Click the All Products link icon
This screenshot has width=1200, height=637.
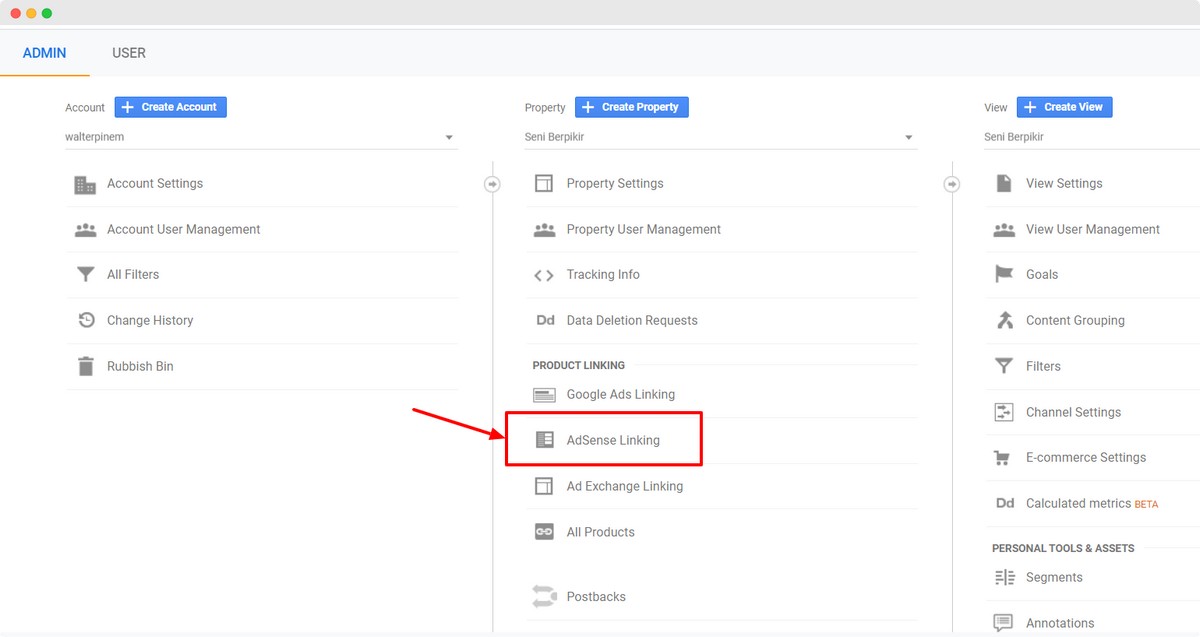tap(544, 532)
